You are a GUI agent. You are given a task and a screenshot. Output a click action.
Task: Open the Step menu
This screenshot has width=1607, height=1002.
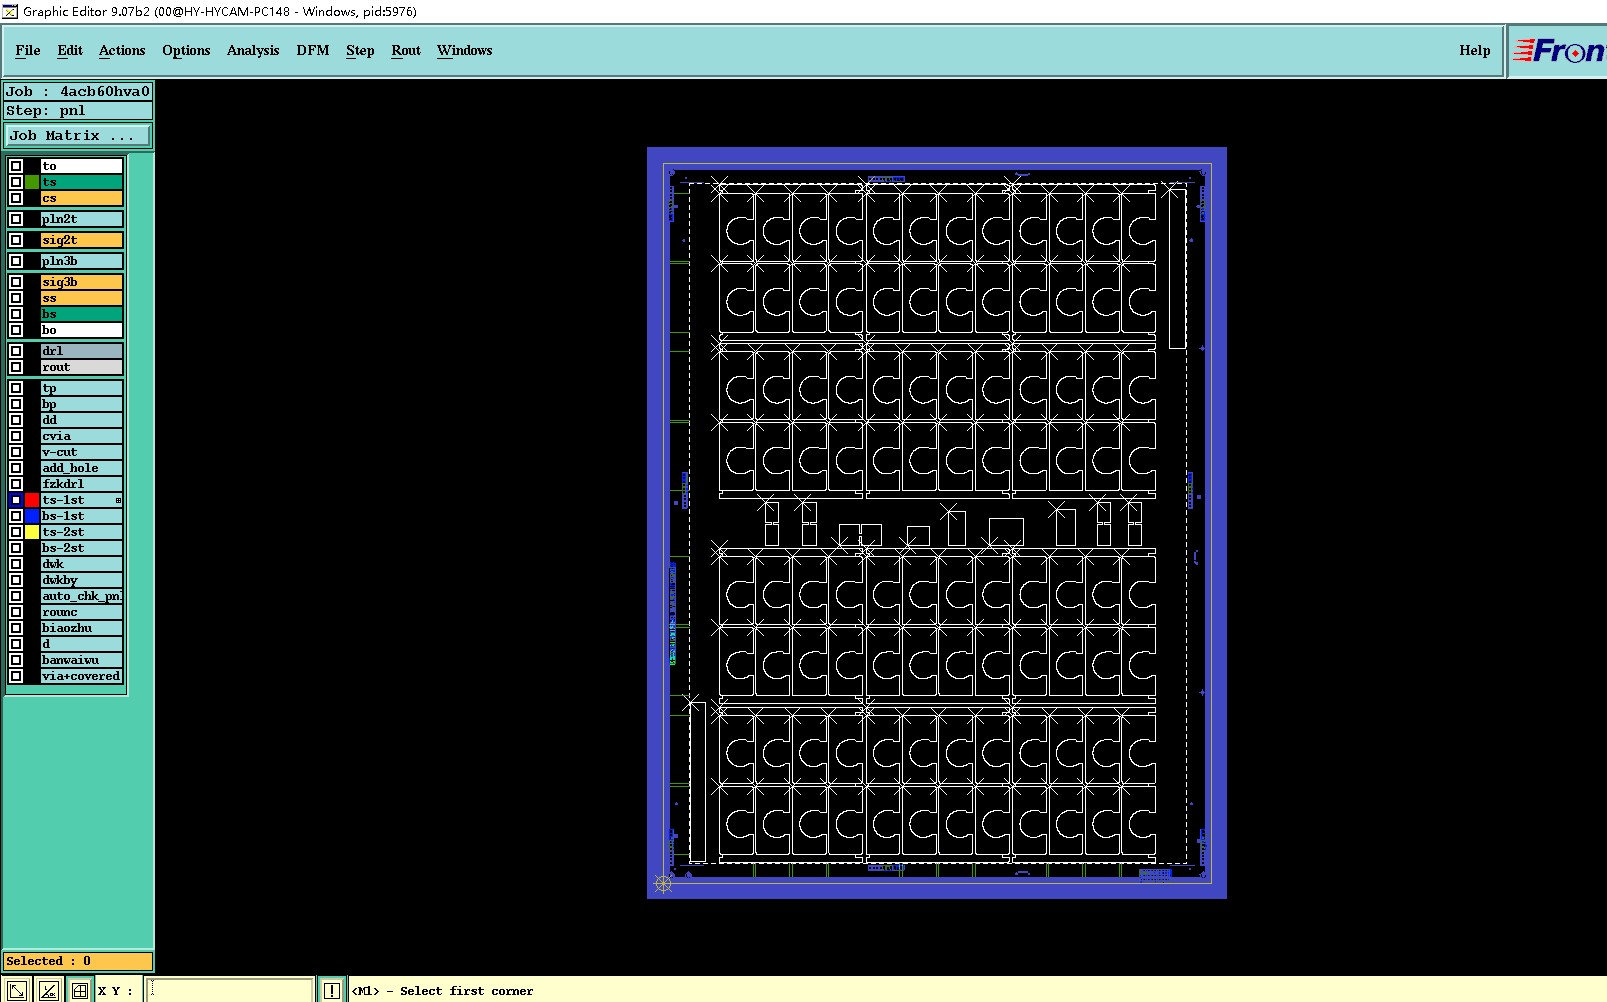click(360, 50)
